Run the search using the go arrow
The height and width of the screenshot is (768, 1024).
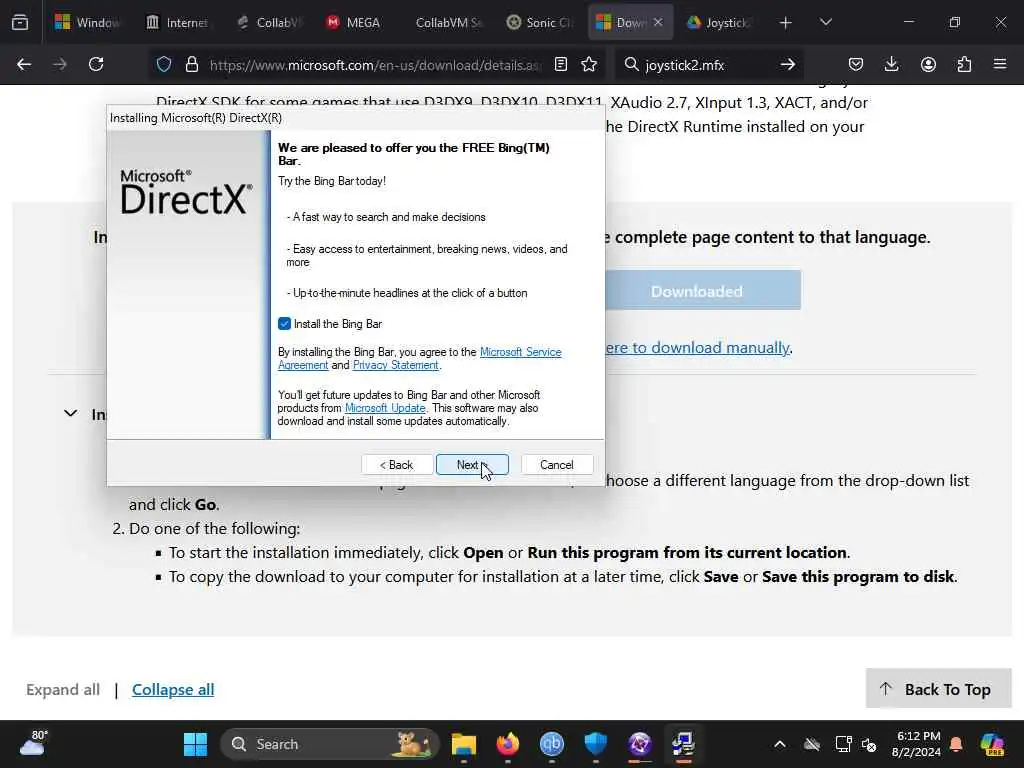point(788,64)
